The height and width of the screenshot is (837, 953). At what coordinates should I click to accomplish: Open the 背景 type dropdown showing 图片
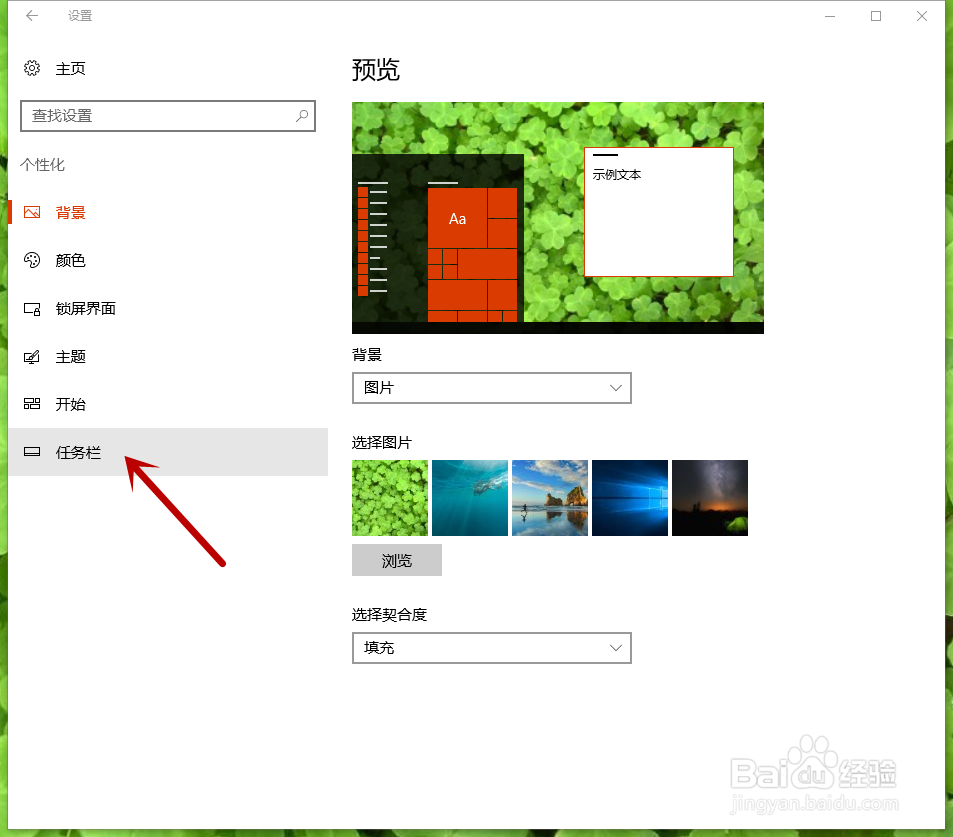pyautogui.click(x=491, y=388)
